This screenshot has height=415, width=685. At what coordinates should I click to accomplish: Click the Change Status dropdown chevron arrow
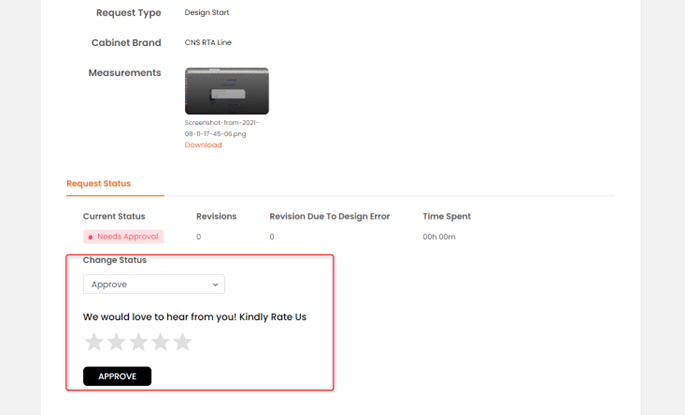coord(215,285)
